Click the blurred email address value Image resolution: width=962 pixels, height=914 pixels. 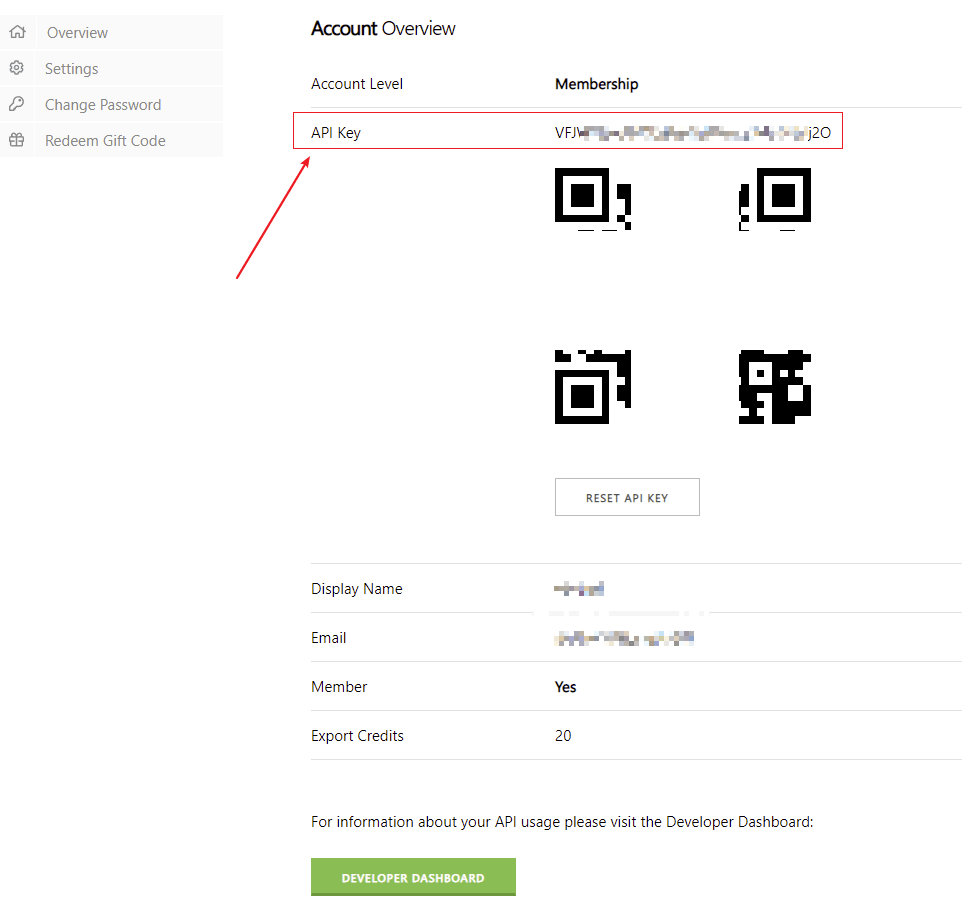tap(624, 638)
